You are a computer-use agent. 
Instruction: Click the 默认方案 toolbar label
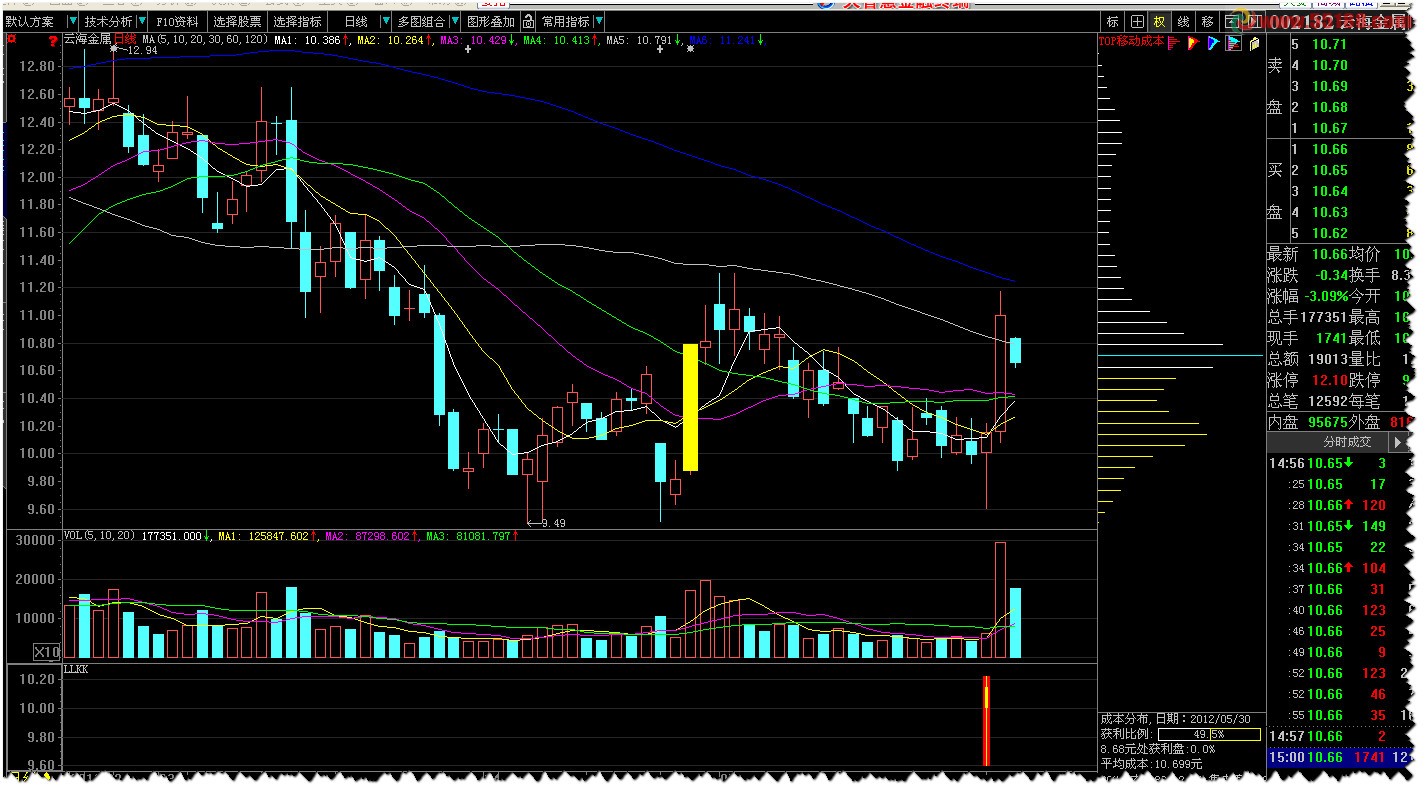[31, 21]
